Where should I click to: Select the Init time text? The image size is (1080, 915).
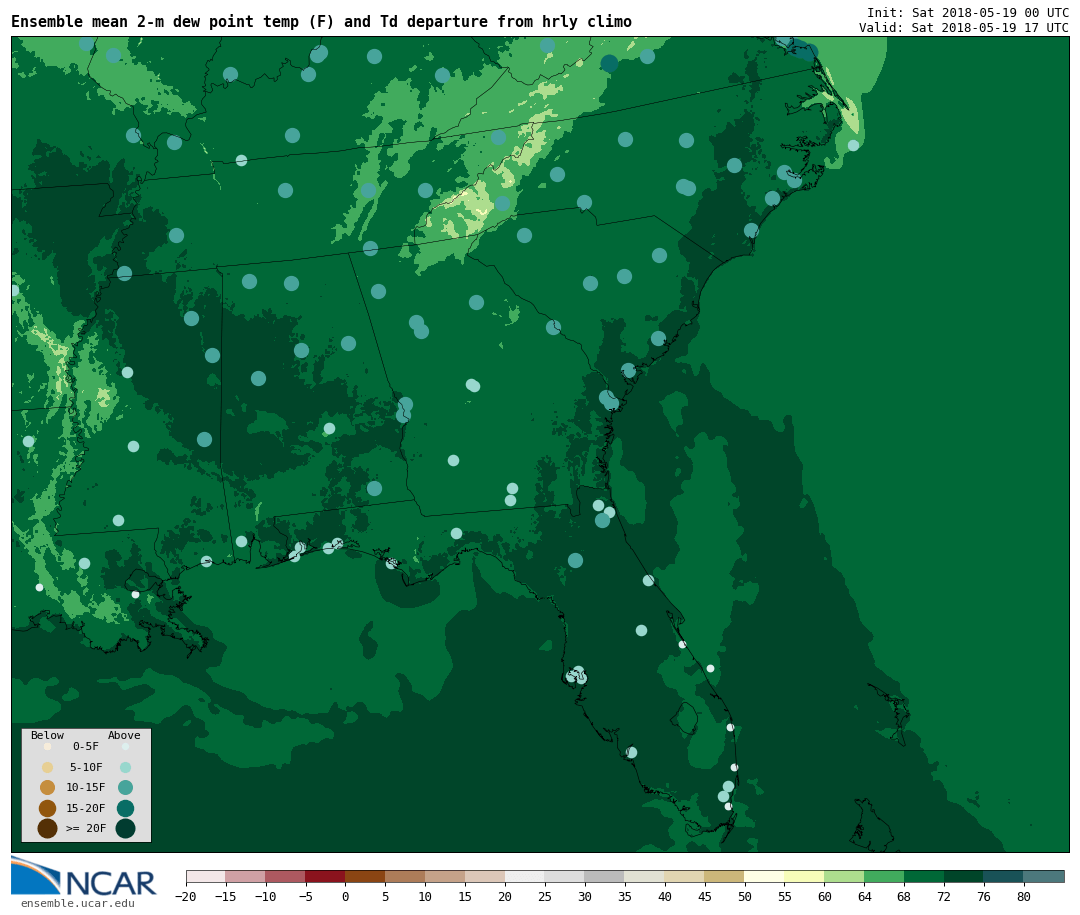click(x=968, y=12)
